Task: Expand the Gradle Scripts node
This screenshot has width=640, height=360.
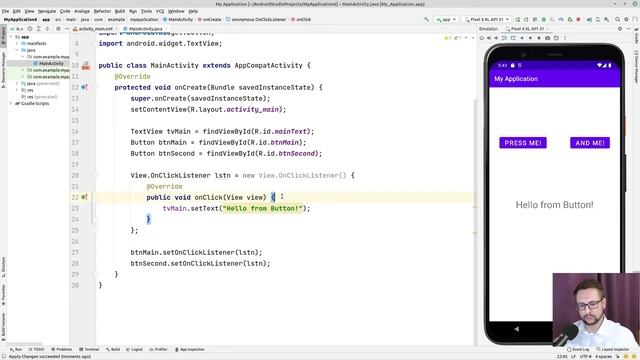Action: [x=11, y=103]
